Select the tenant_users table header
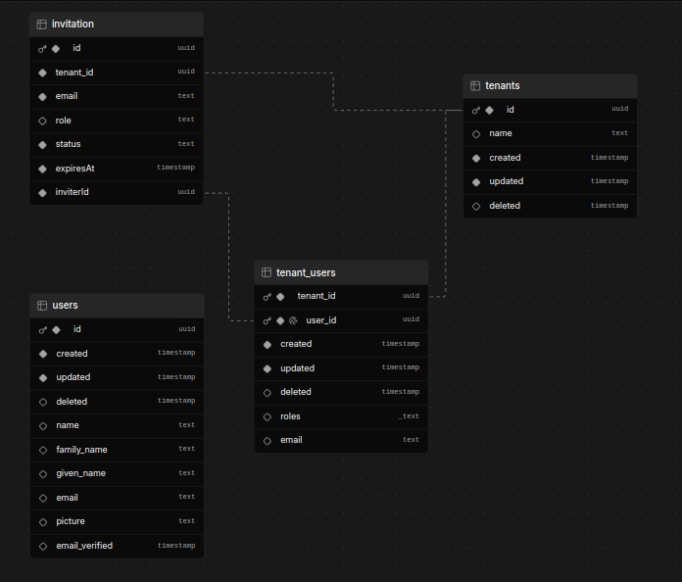 [341, 272]
